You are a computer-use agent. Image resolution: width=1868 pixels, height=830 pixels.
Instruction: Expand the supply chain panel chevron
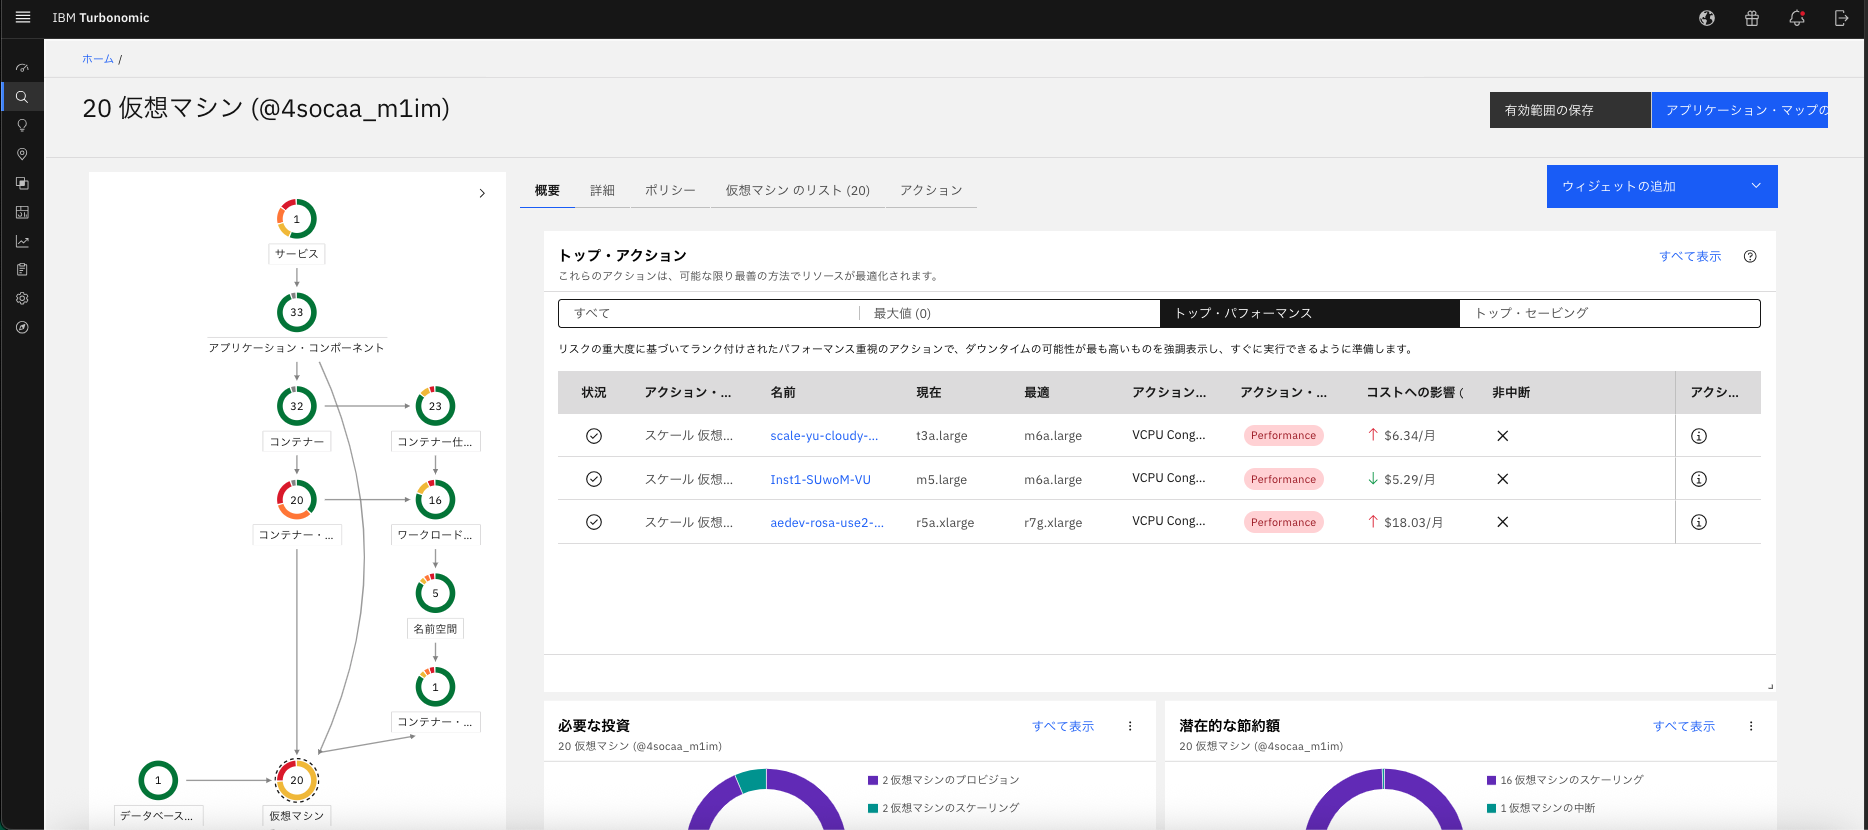click(482, 193)
